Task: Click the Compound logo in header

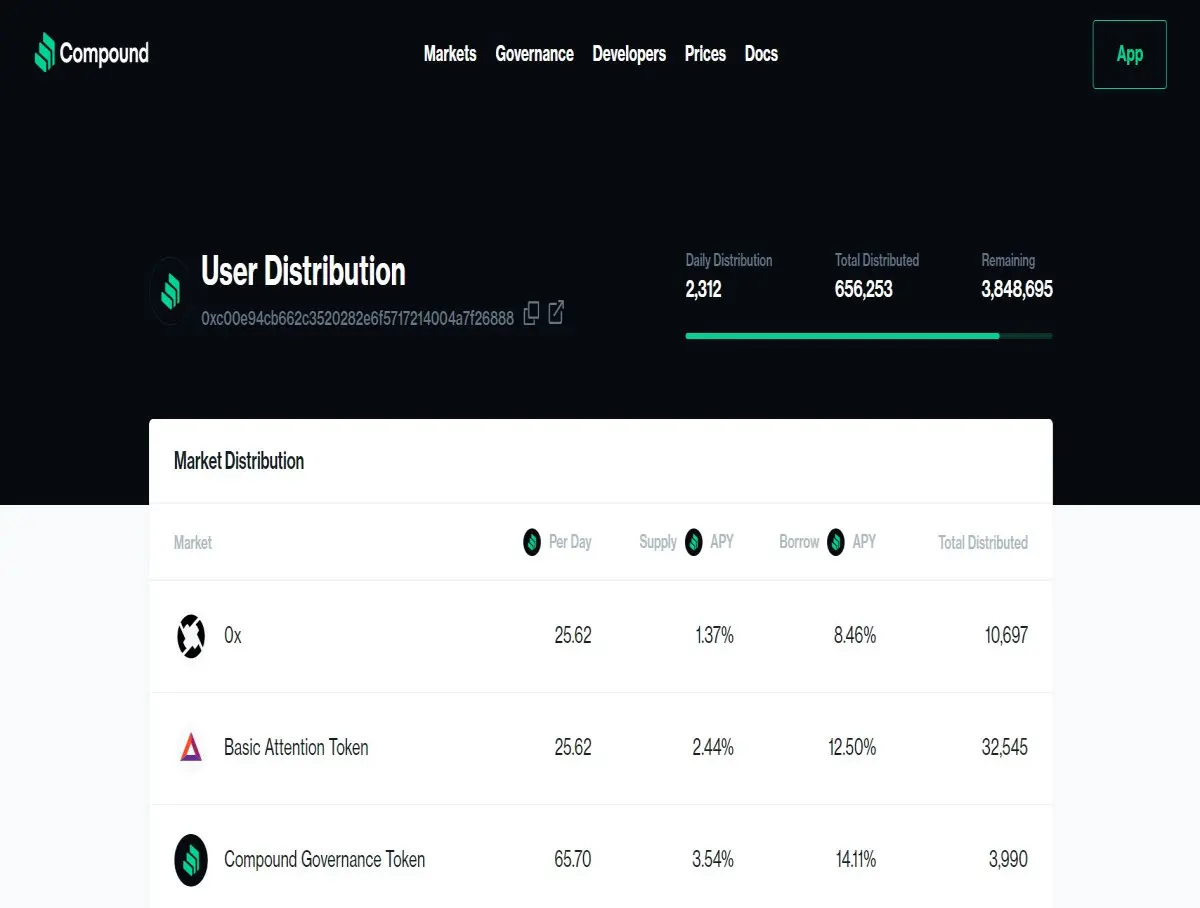Action: click(92, 53)
